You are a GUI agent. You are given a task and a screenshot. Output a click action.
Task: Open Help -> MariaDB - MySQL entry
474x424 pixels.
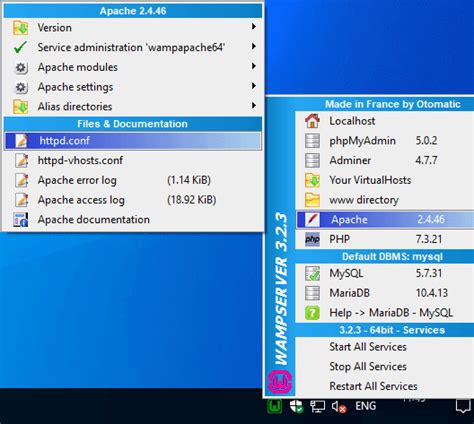click(x=385, y=313)
